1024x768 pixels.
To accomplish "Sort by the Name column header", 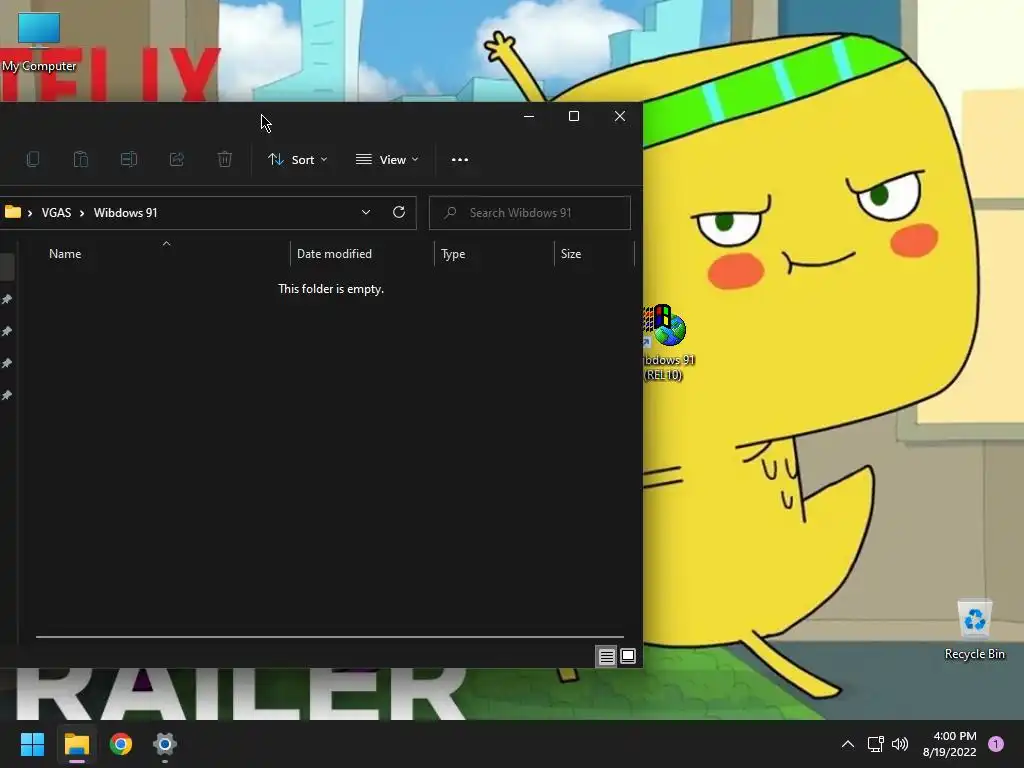I will click(x=65, y=254).
